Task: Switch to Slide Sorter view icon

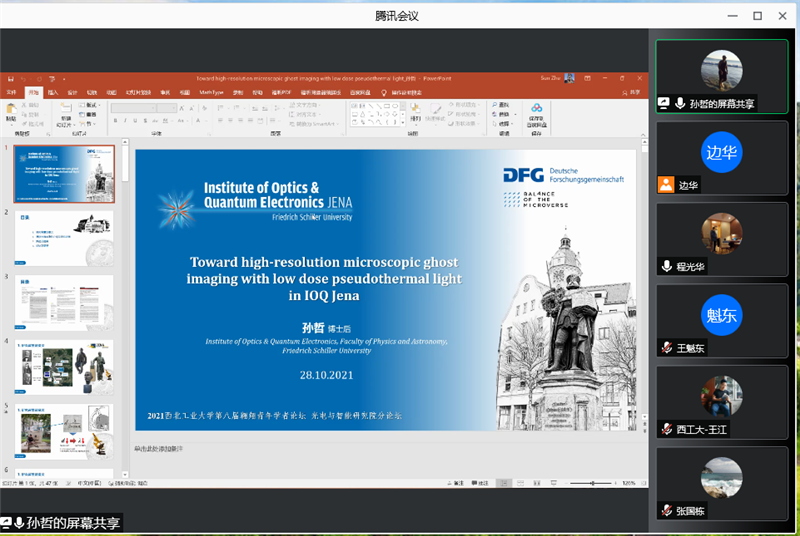Action: click(x=520, y=483)
